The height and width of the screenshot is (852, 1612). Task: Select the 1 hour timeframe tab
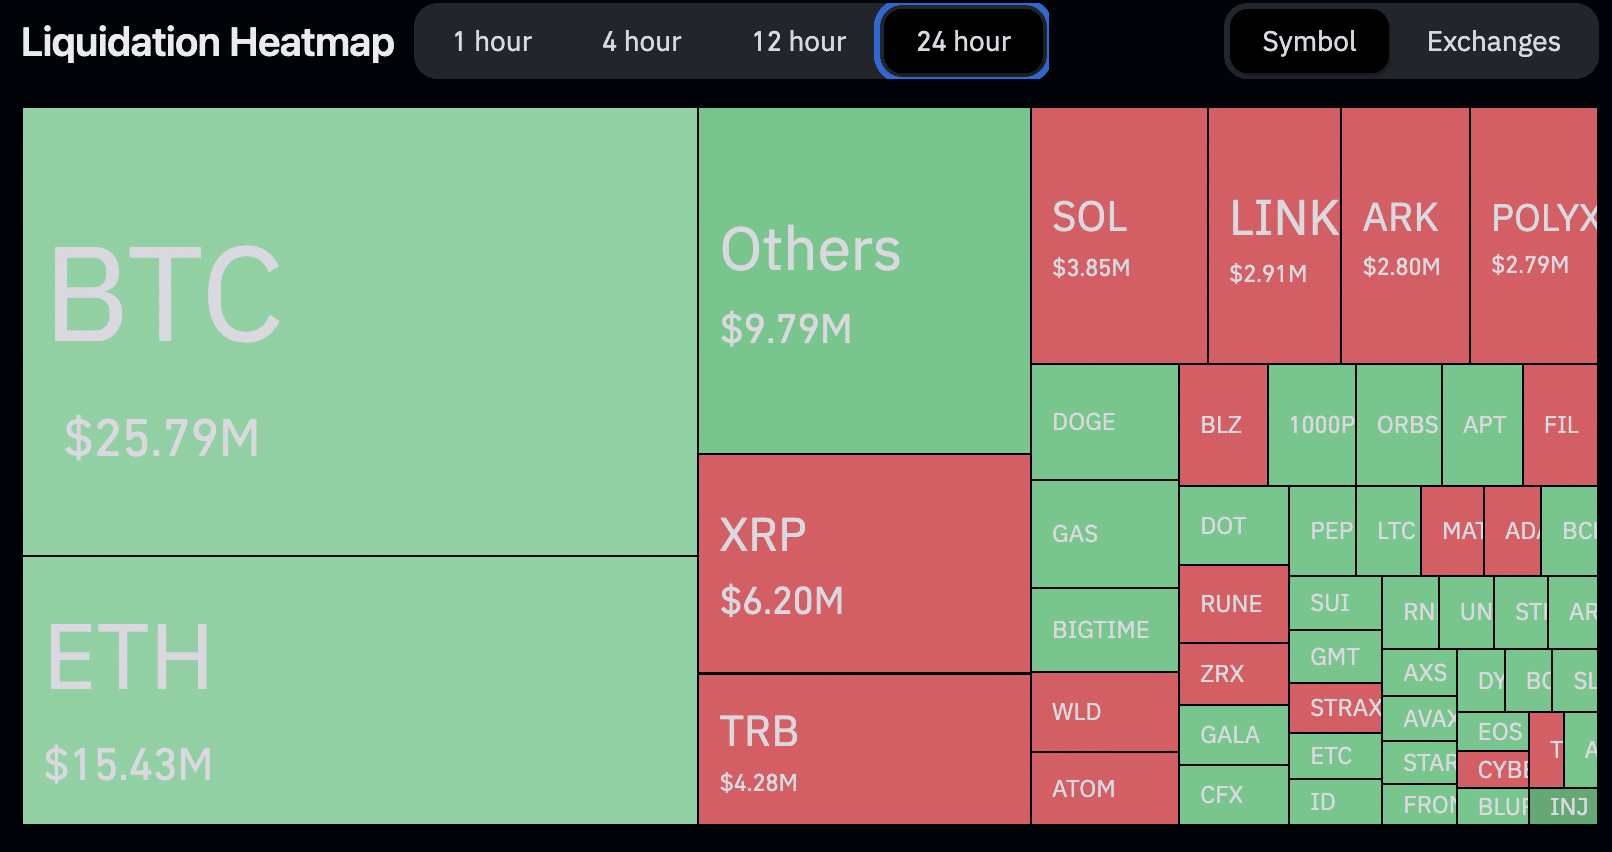[492, 42]
